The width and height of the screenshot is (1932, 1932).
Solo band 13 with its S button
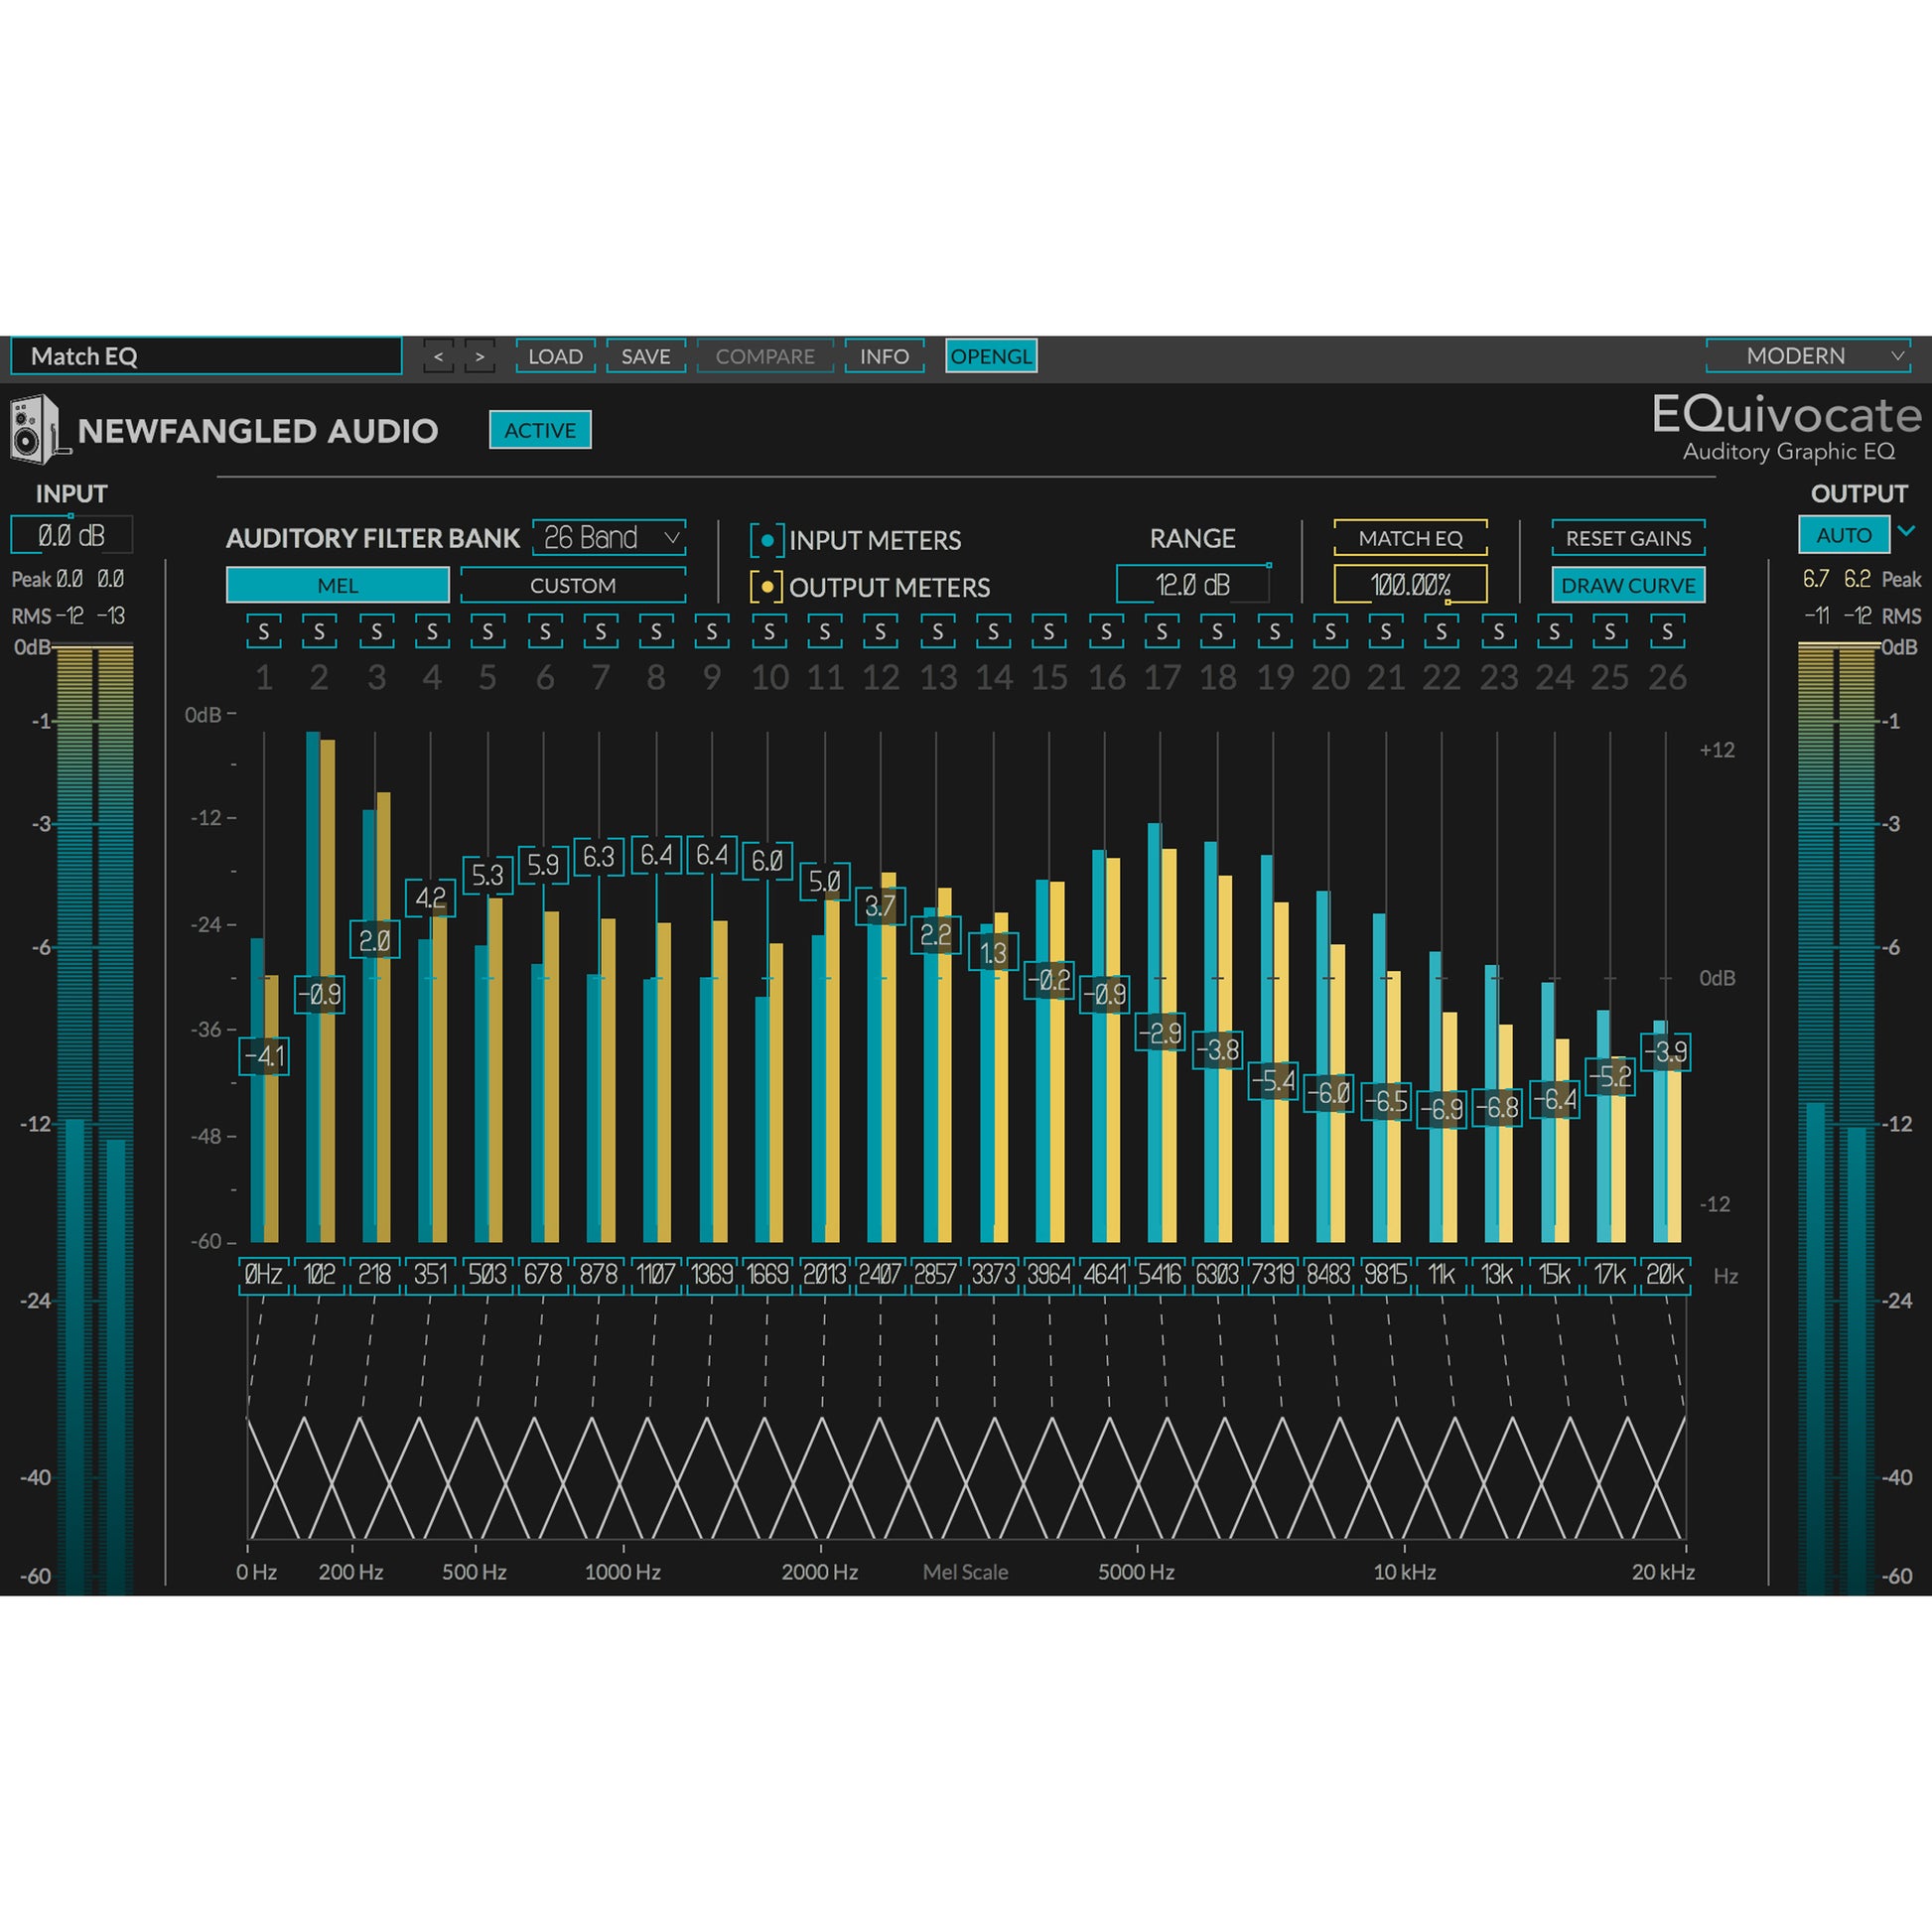point(937,632)
